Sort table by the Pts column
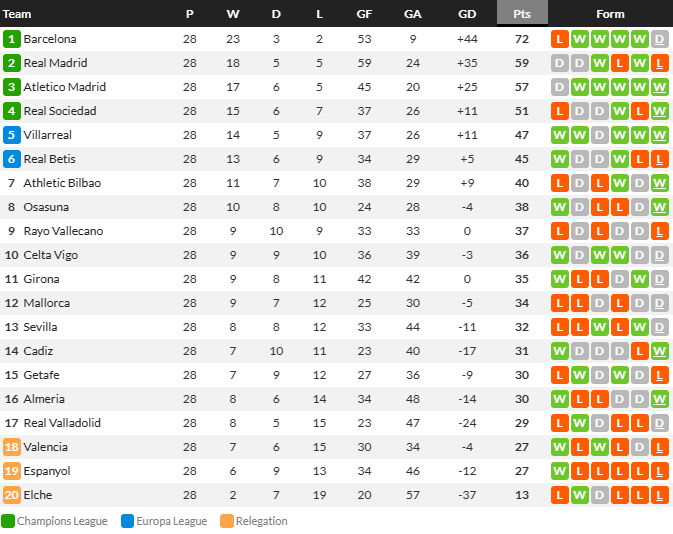Image resolution: width=673 pixels, height=534 pixels. click(x=522, y=14)
